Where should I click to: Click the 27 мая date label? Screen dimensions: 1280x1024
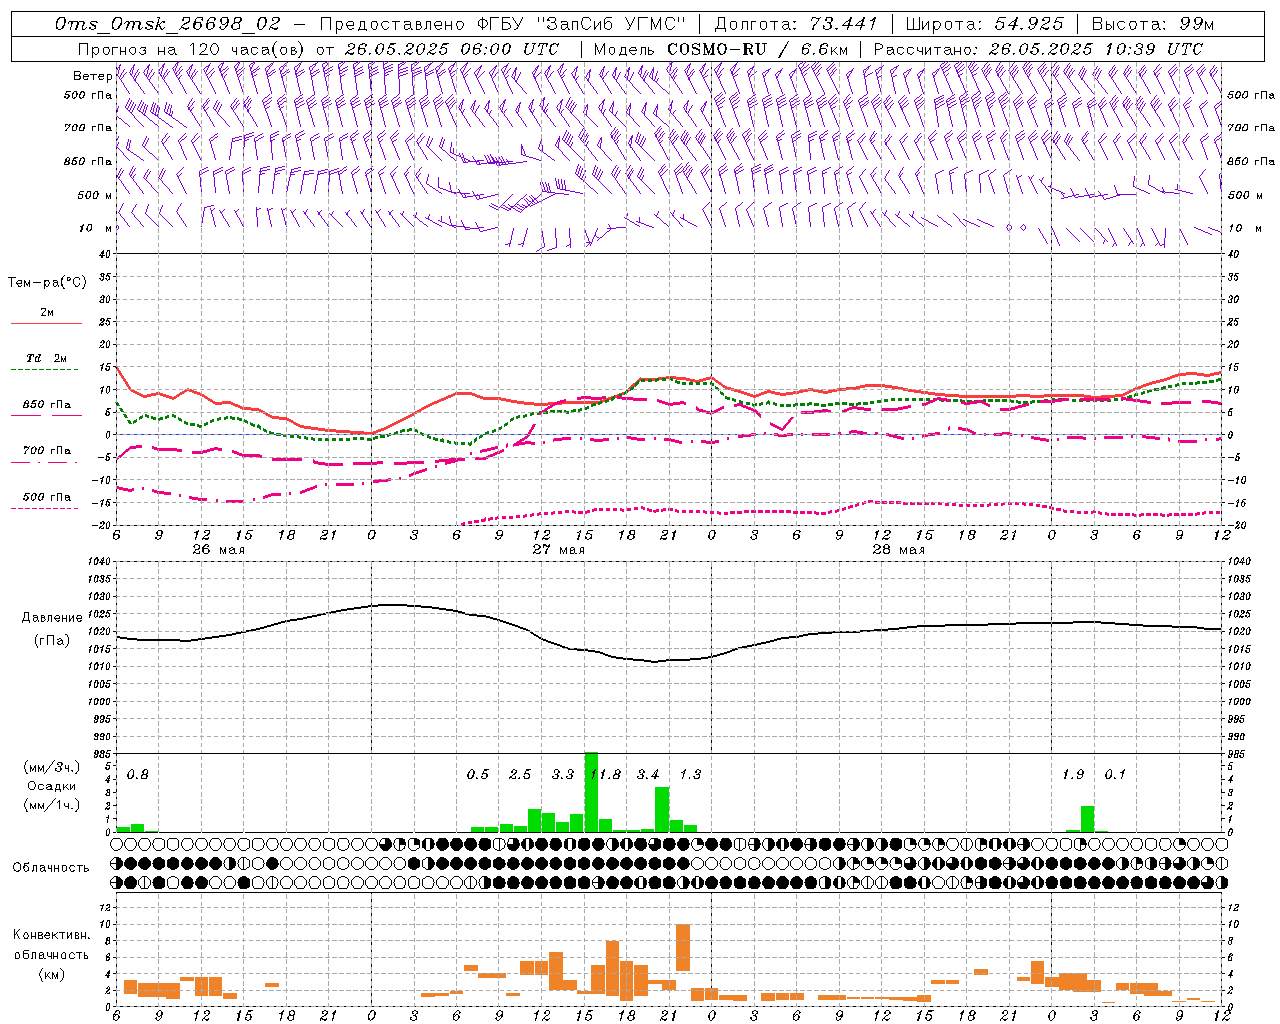pyautogui.click(x=558, y=550)
